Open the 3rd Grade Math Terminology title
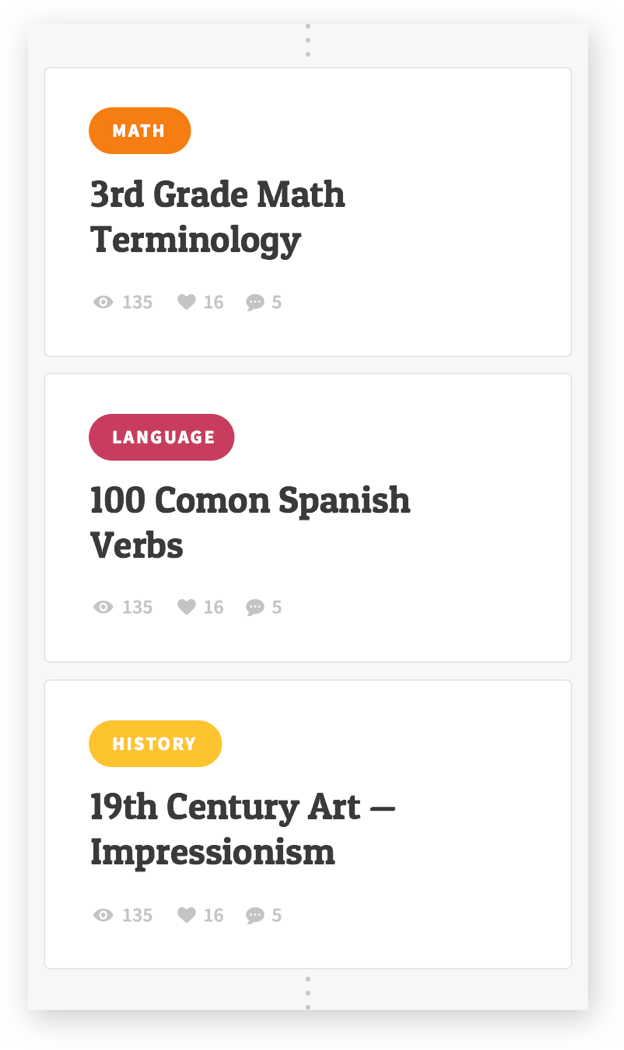Viewport: 624px width, 1050px height. coord(217,216)
